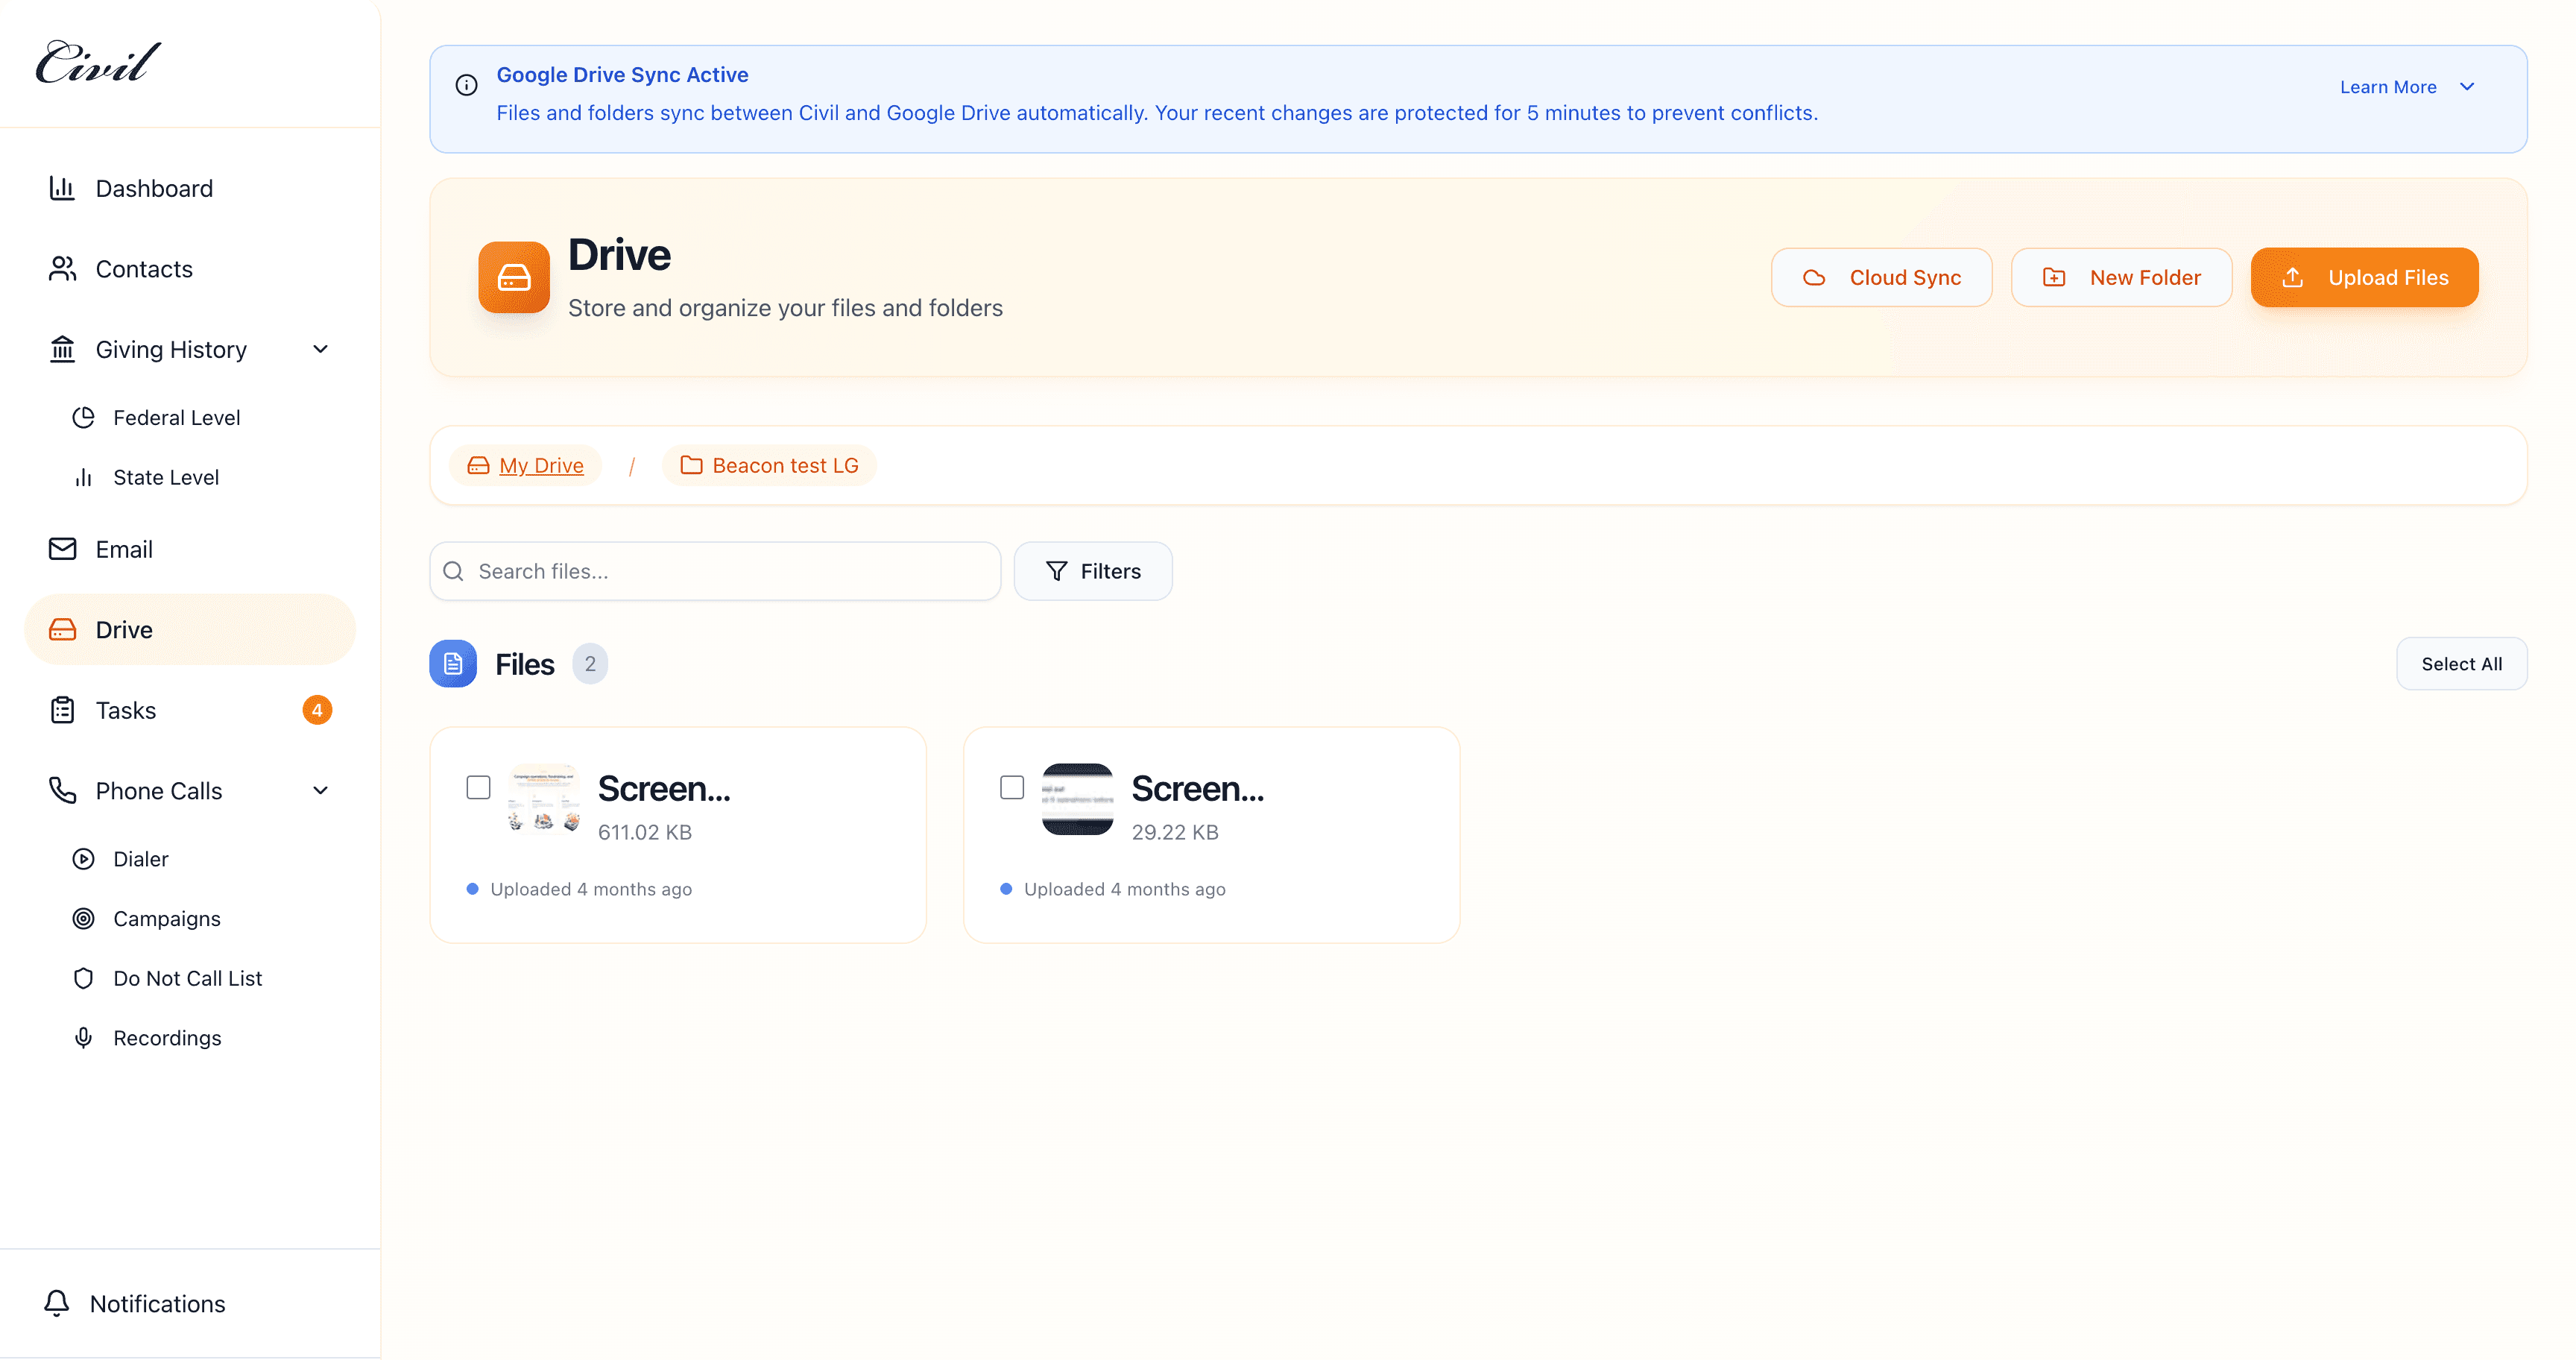
Task: Open the Filters button
Action: click(1093, 571)
